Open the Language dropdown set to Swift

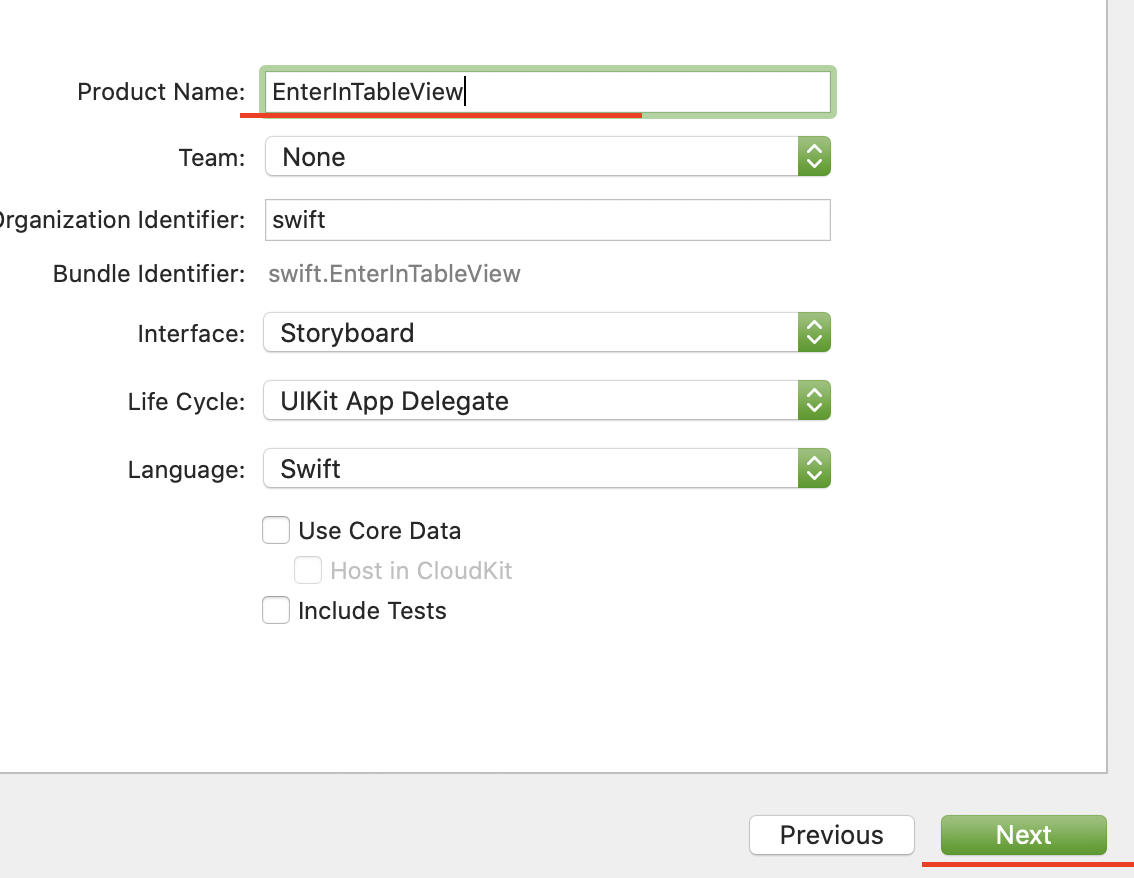530,469
